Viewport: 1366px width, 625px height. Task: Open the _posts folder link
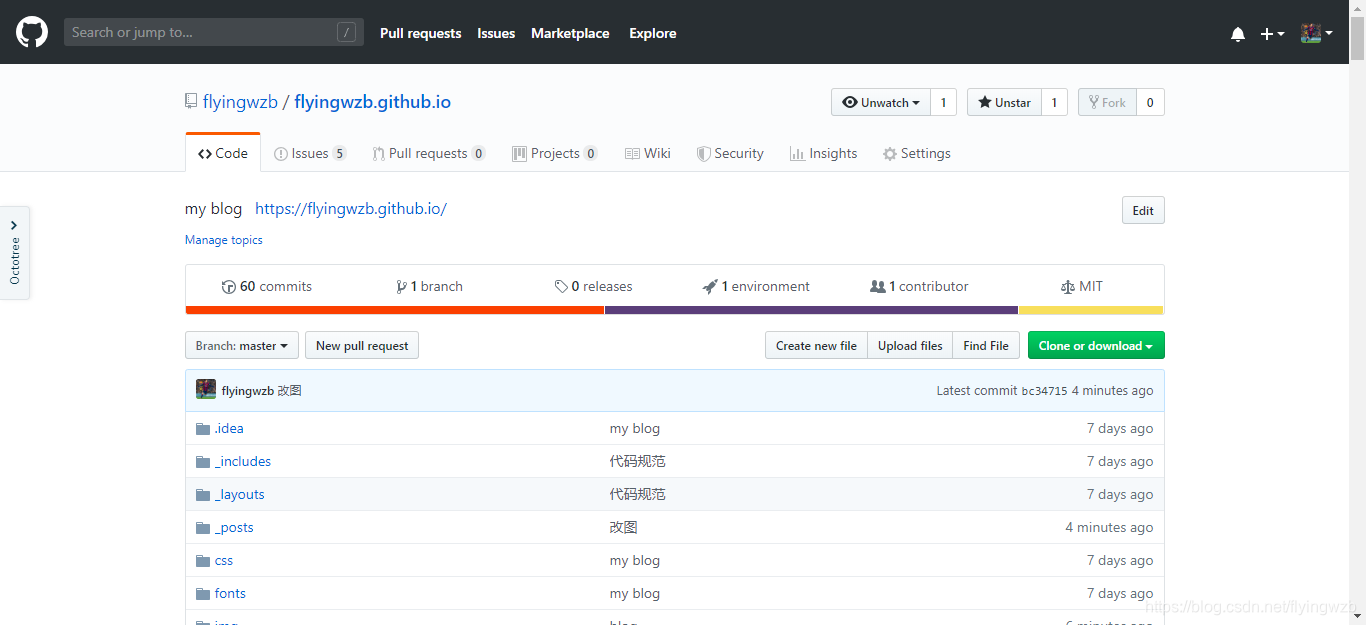pyautogui.click(x=234, y=527)
